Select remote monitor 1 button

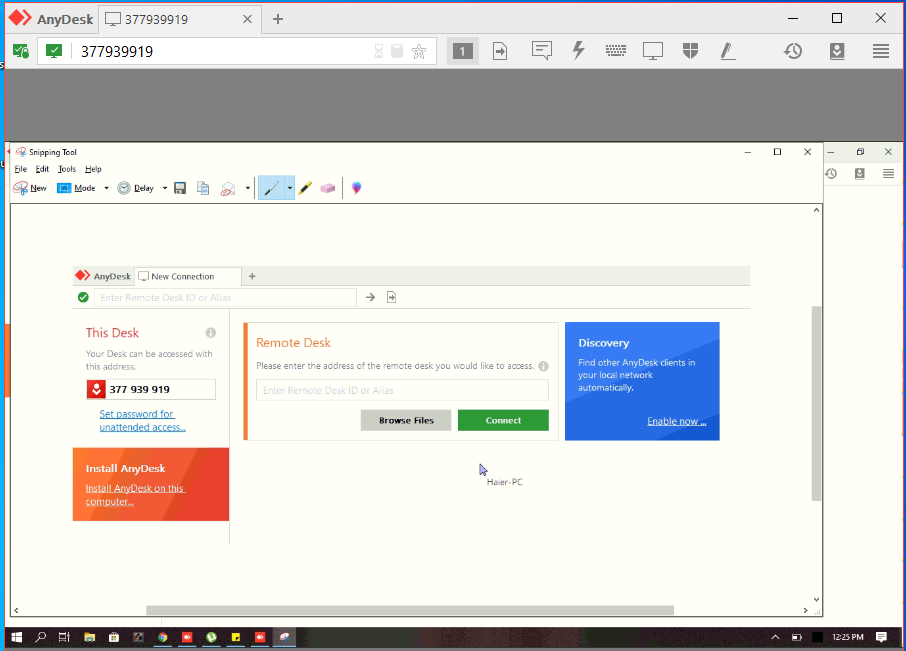click(x=462, y=51)
